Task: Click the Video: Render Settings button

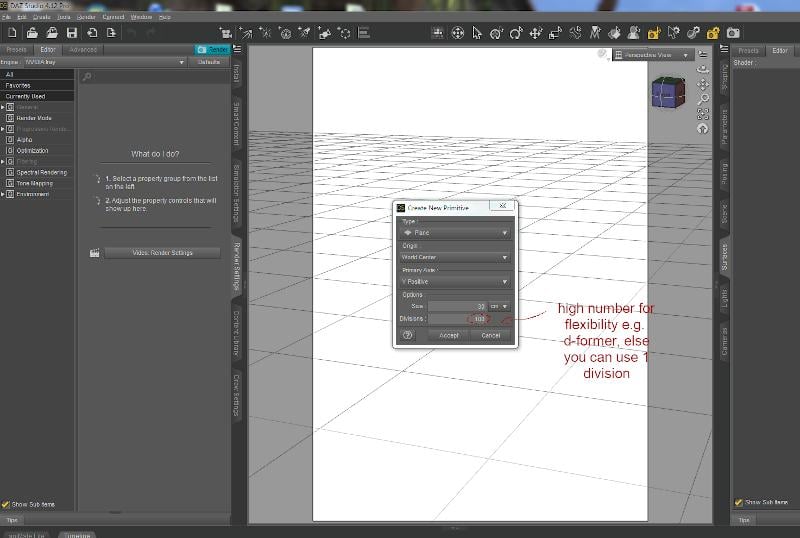Action: point(162,253)
